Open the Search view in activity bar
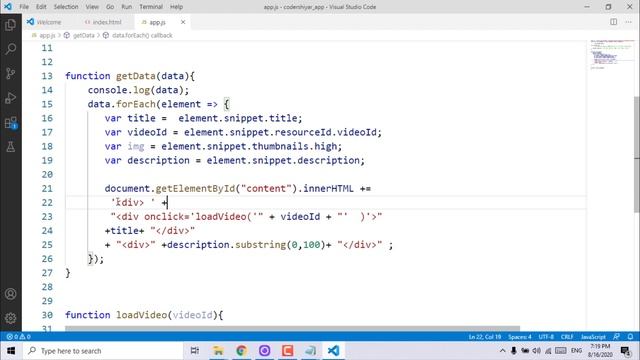This screenshot has width=640, height=360. click(x=11, y=49)
